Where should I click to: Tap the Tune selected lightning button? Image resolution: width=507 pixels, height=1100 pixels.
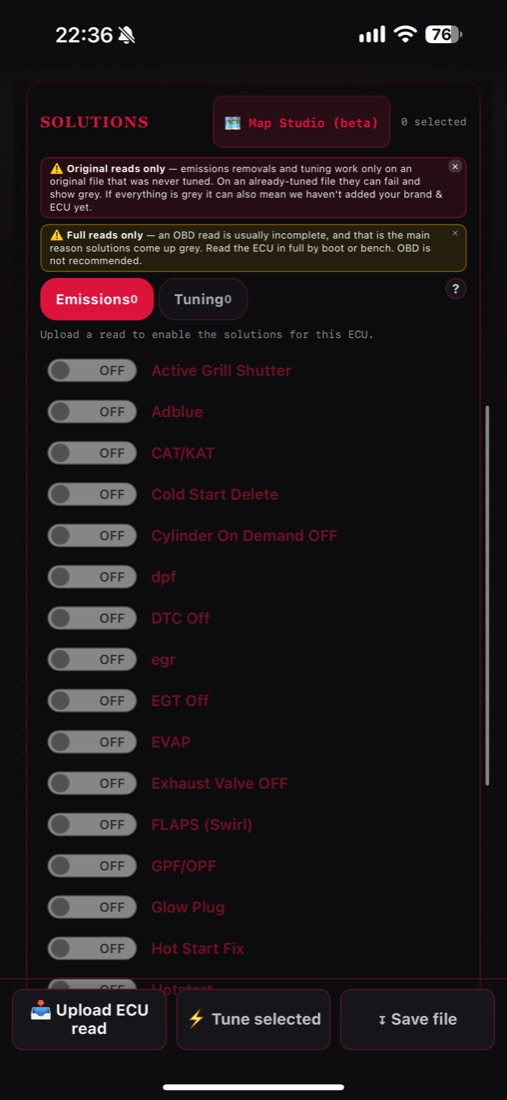pos(253,1019)
